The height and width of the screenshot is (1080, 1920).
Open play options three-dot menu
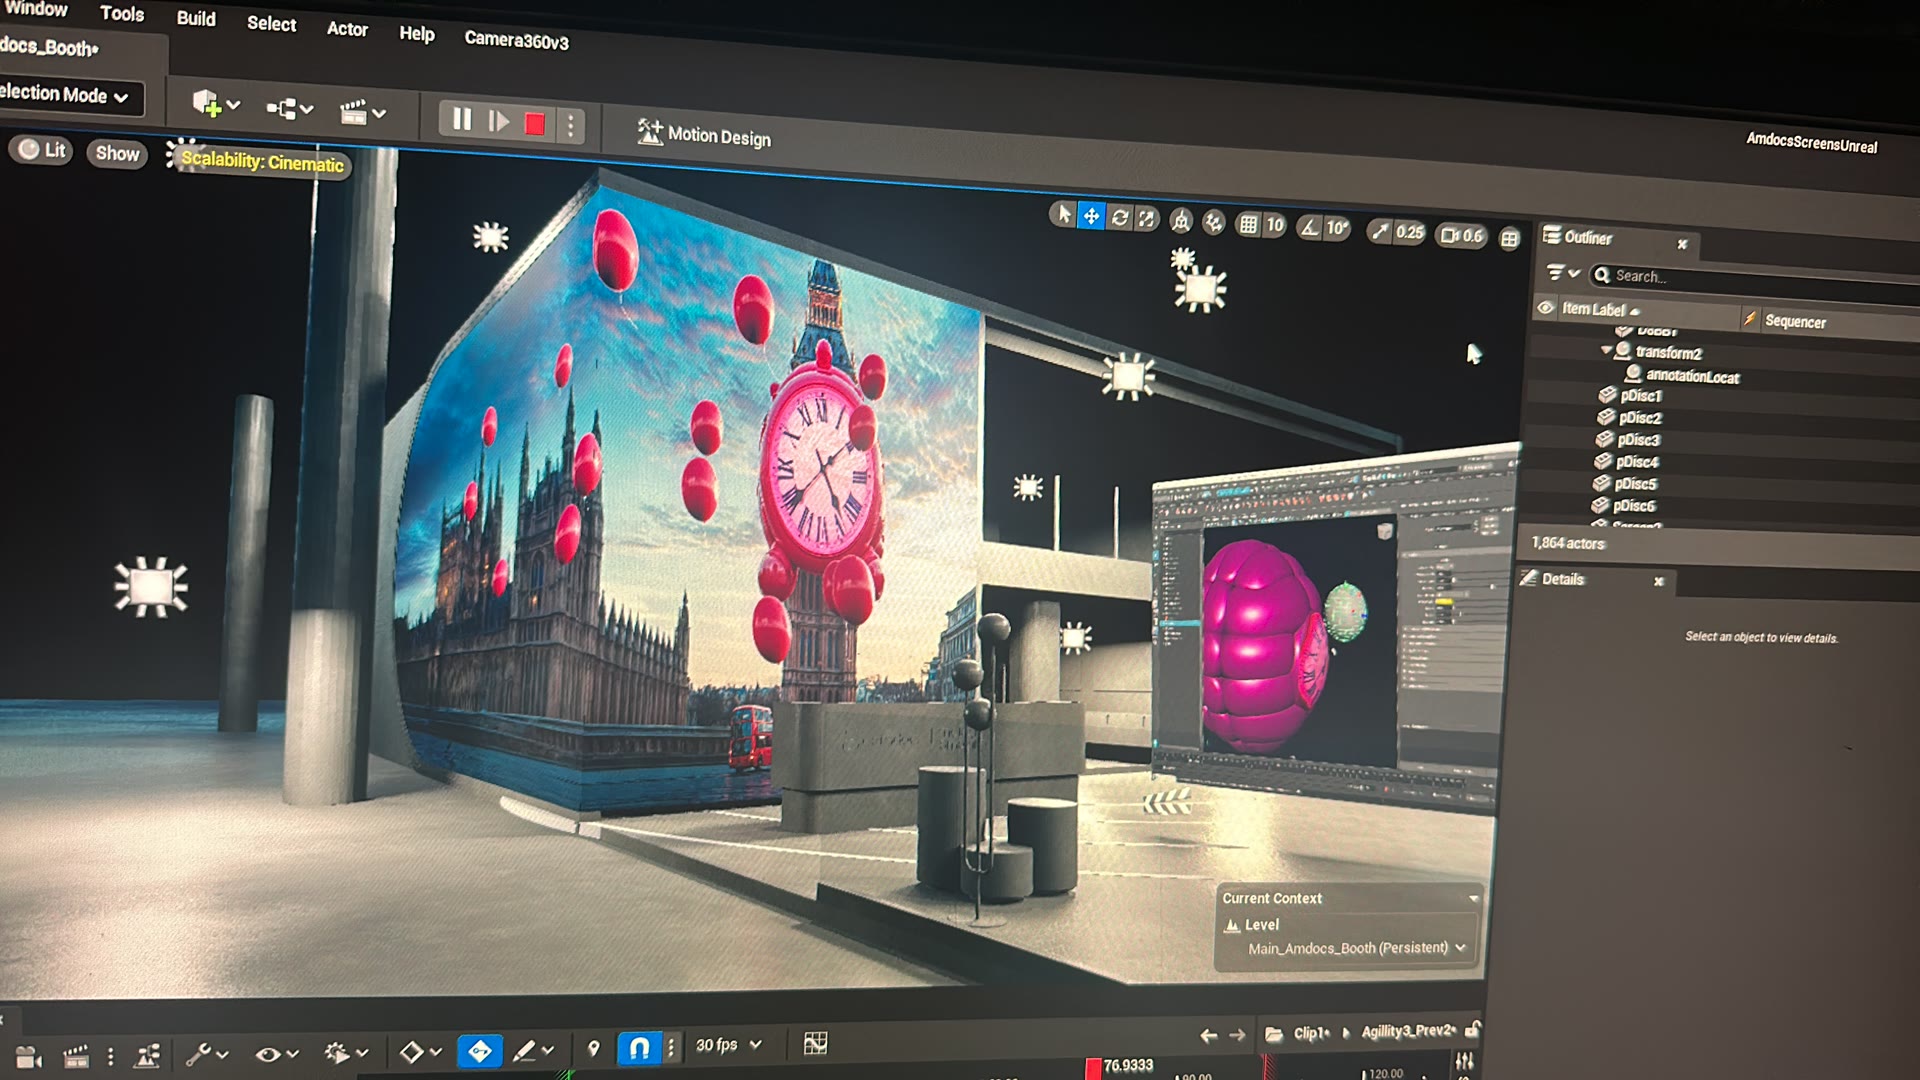click(x=570, y=126)
